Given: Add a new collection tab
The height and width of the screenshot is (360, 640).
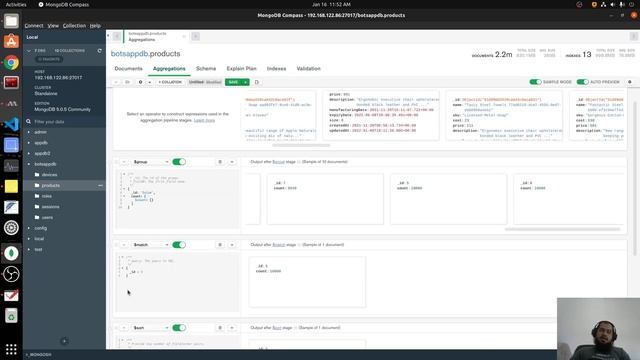Looking at the screenshot, I should [196, 36].
